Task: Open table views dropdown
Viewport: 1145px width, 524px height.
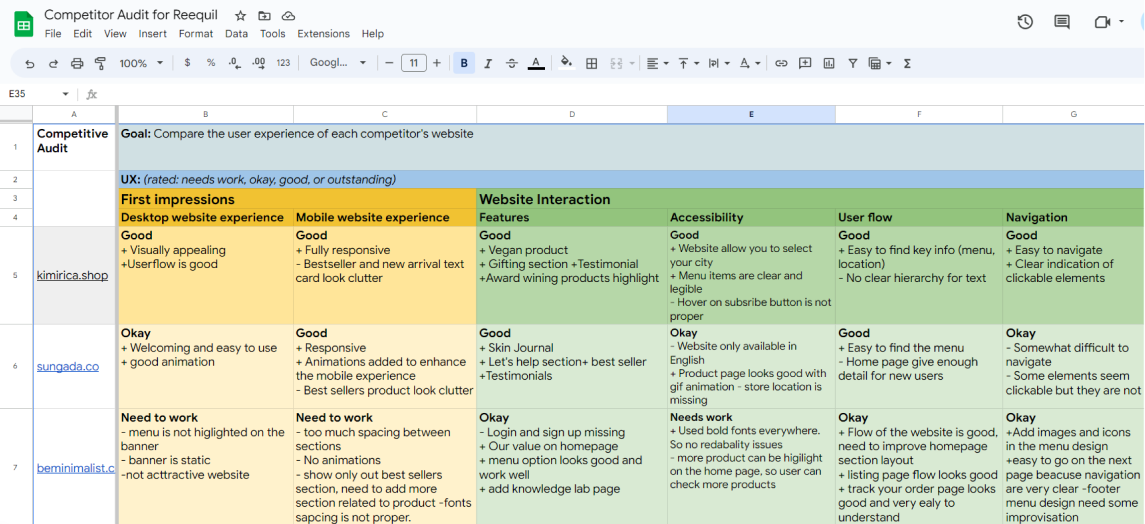Action: 880,63
